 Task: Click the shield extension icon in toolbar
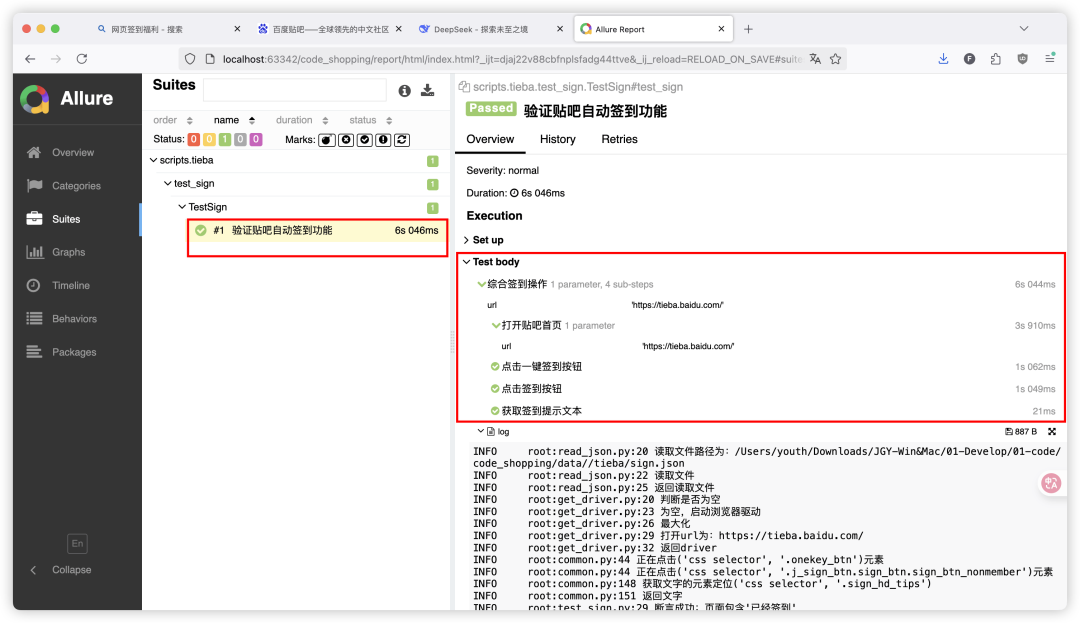(x=1023, y=59)
